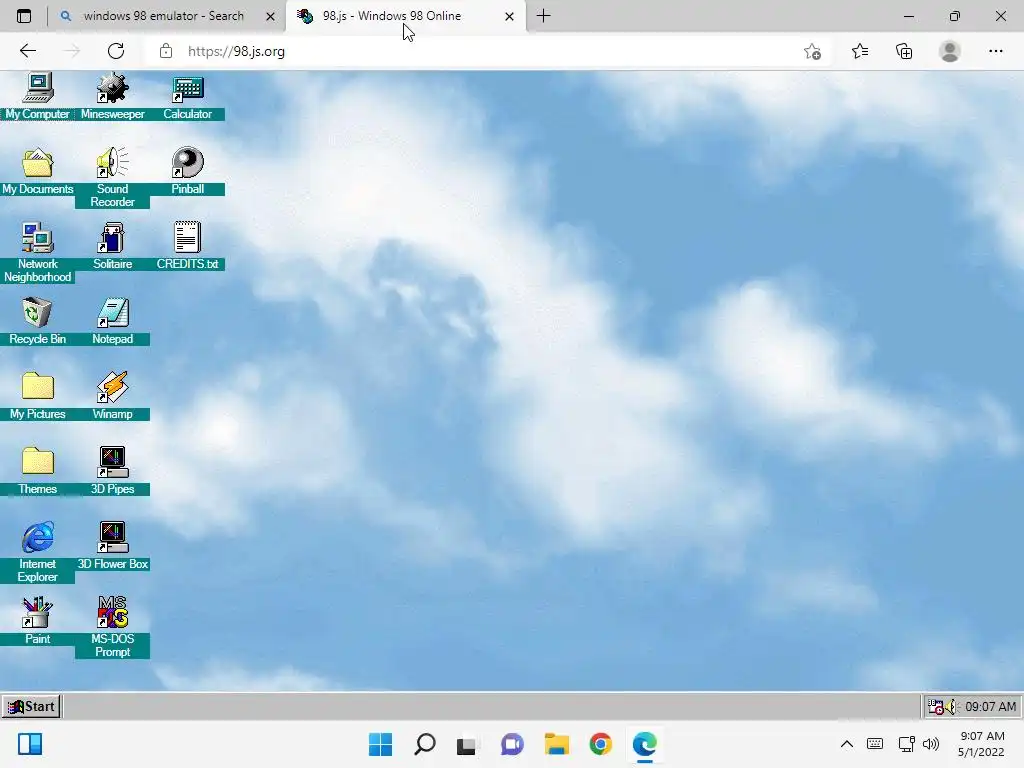Open a new browser tab
This screenshot has width=1024, height=768.
pyautogui.click(x=543, y=16)
